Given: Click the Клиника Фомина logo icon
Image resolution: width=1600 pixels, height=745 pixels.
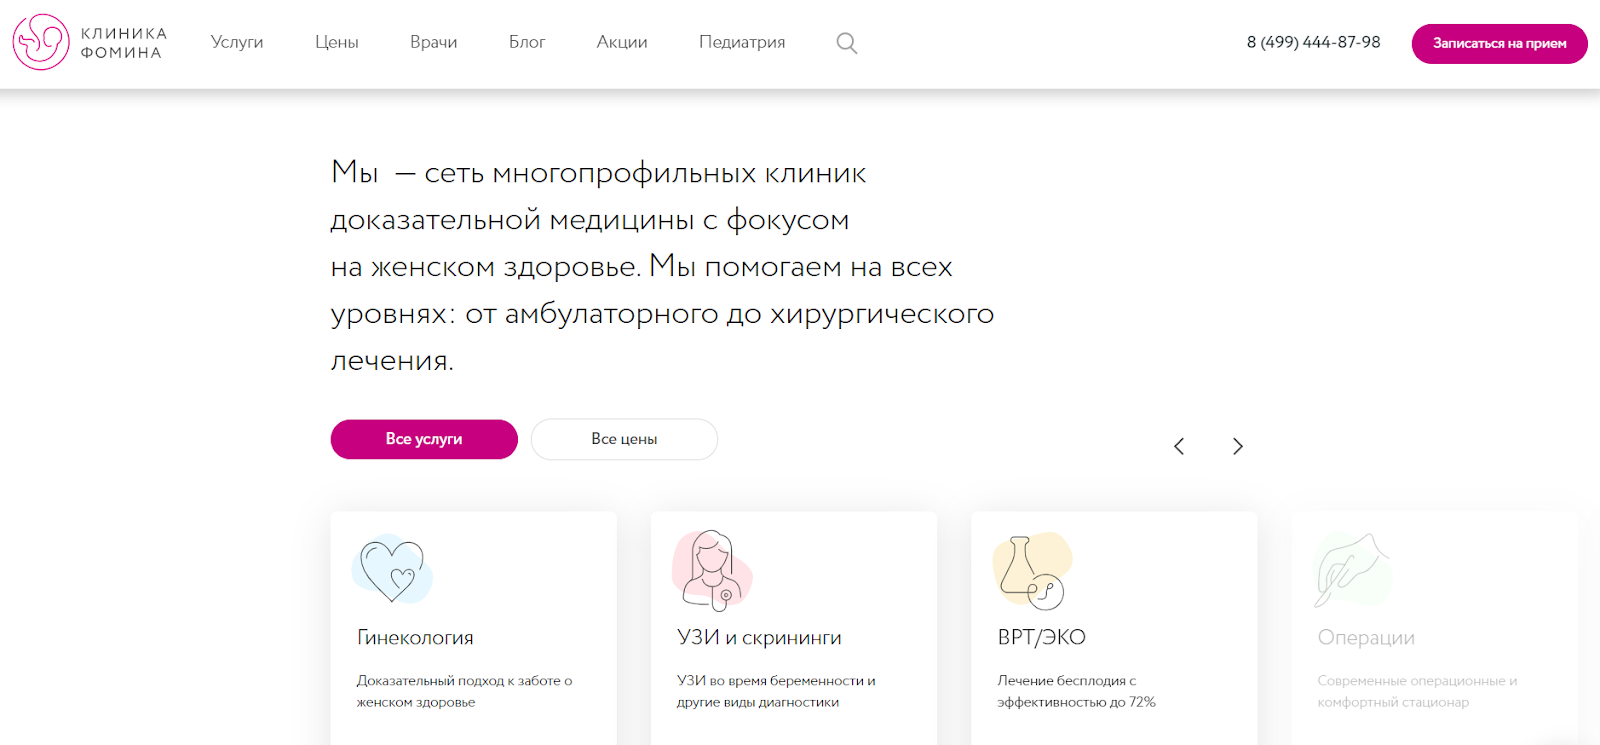Looking at the screenshot, I should pos(41,42).
